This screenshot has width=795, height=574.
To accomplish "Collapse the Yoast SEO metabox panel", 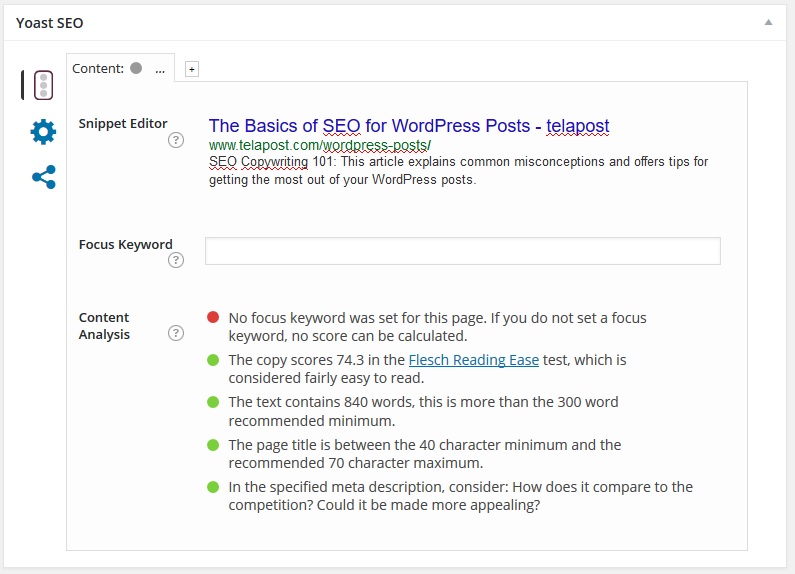I will (768, 22).
